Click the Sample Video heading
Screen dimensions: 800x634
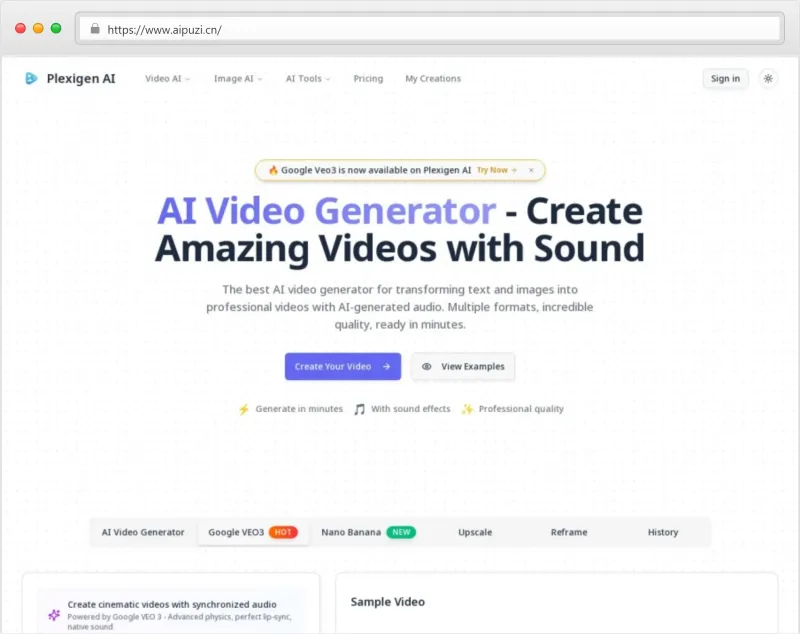click(x=388, y=602)
